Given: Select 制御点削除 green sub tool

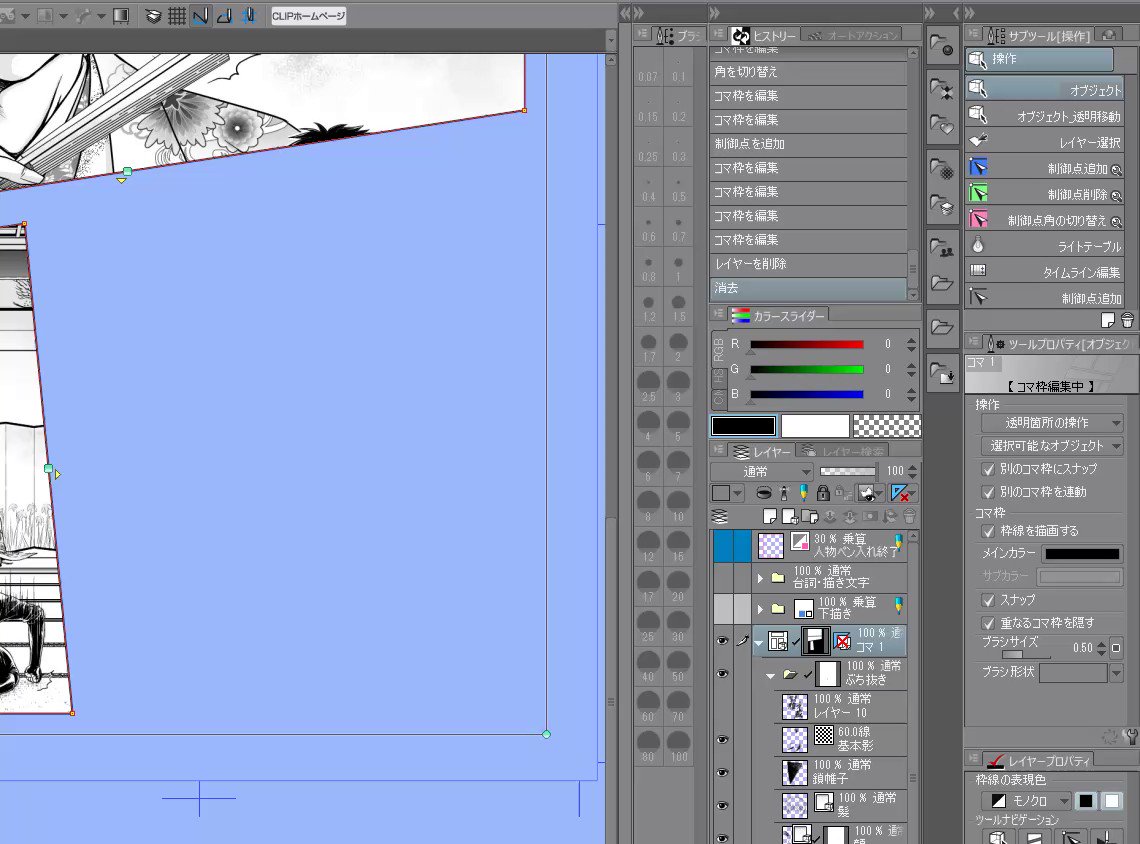Looking at the screenshot, I should (1045, 194).
